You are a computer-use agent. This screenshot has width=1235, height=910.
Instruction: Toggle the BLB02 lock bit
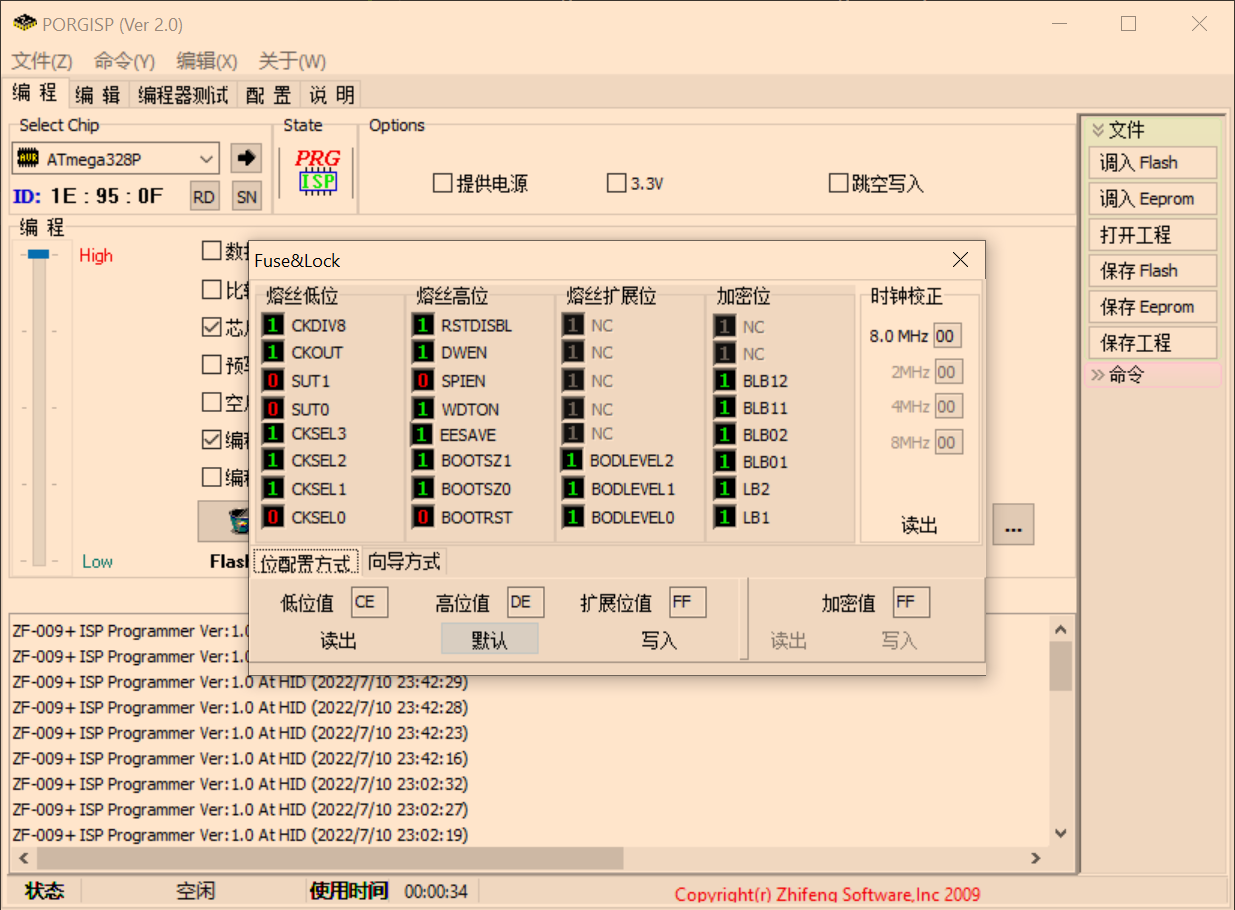coord(725,435)
